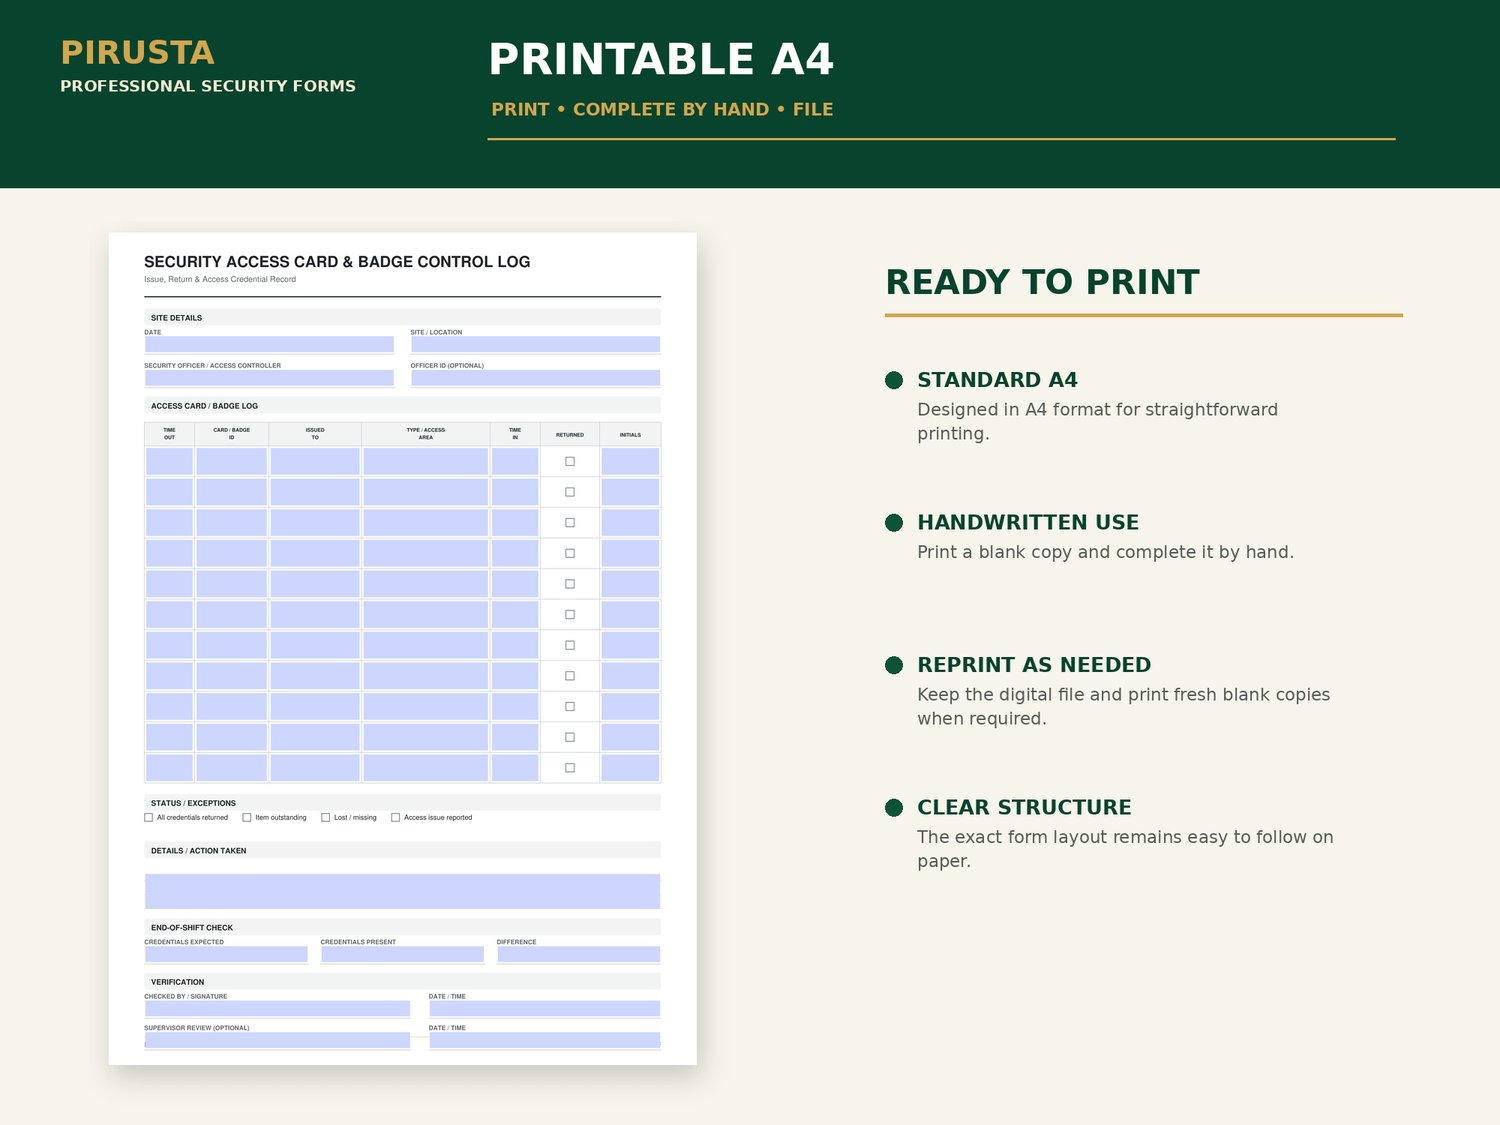Click the REPRINT AS NEEDED heading
Image resolution: width=1500 pixels, height=1125 pixels.
tap(1034, 665)
